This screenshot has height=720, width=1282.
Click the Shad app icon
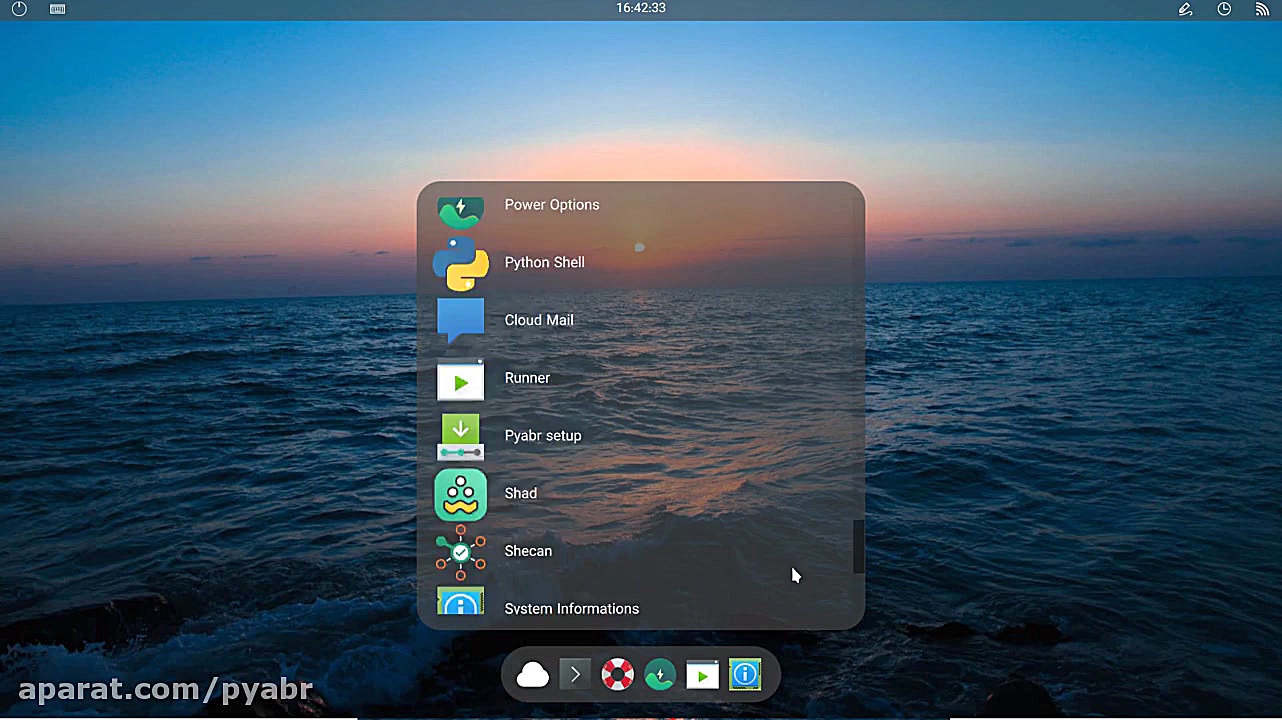460,494
